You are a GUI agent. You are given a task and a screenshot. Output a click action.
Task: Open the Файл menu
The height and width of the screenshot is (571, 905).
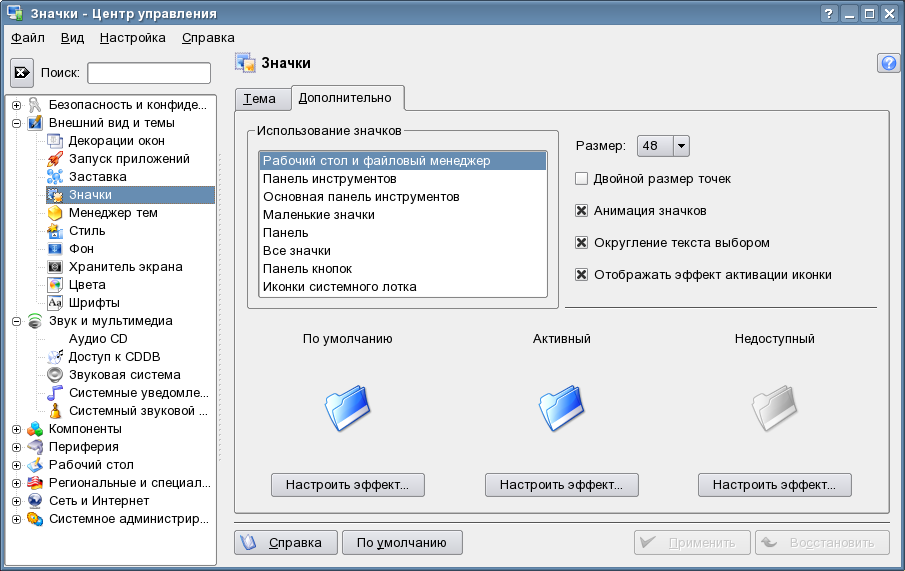point(28,38)
